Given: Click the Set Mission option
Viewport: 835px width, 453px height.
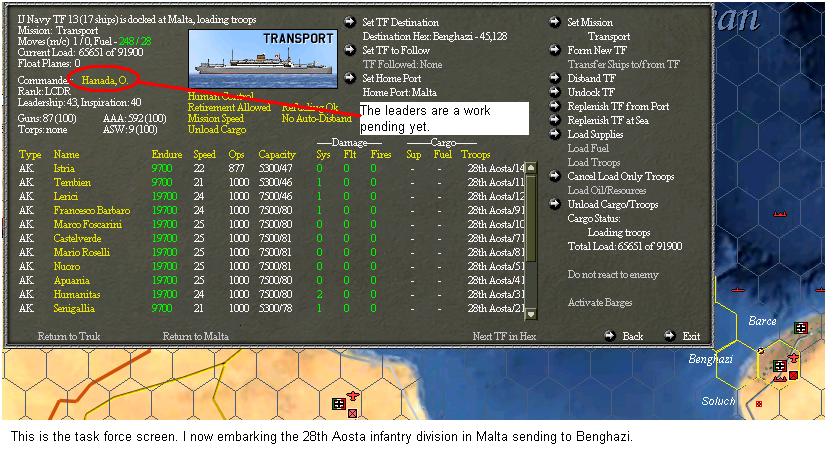Looking at the screenshot, I should point(590,22).
